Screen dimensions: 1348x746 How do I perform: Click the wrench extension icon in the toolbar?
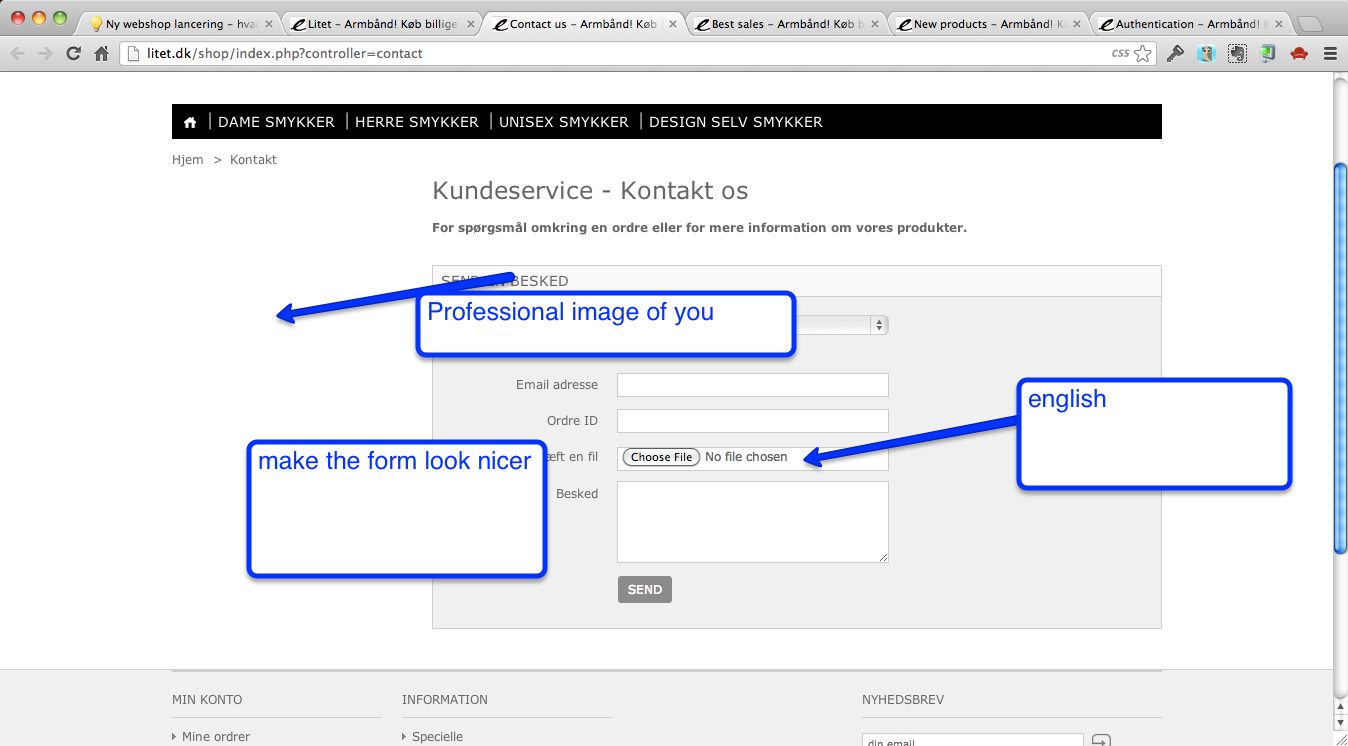[x=1175, y=54]
